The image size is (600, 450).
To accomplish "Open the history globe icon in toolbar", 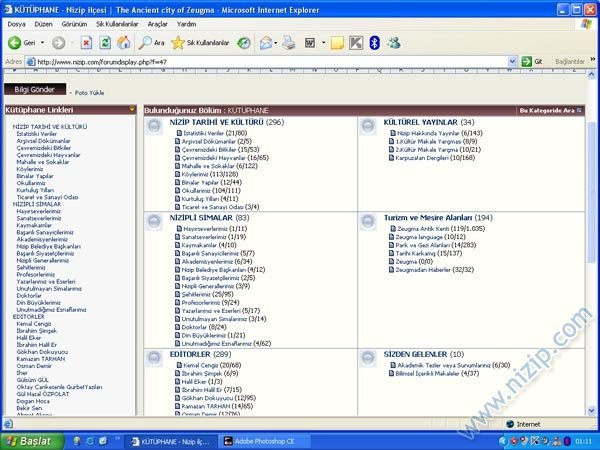I will [x=243, y=43].
